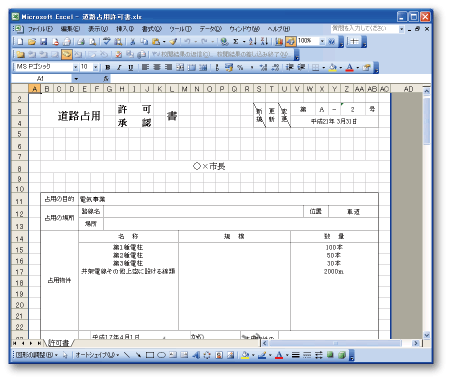The image size is (450, 380).
Task: Apply AutoSum with the sigma icon
Action: [236, 42]
